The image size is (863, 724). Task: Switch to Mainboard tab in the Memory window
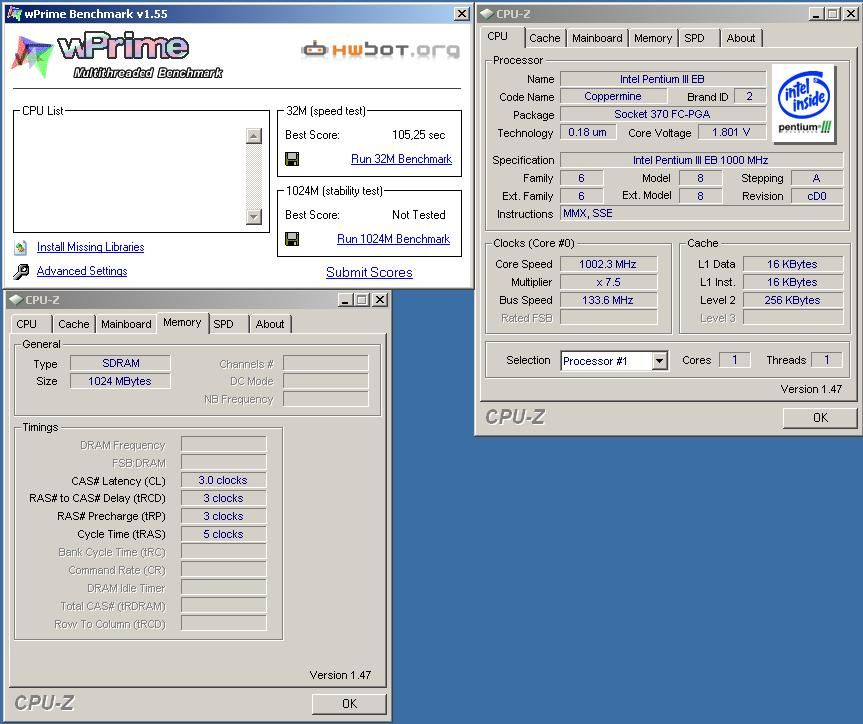pyautogui.click(x=126, y=324)
